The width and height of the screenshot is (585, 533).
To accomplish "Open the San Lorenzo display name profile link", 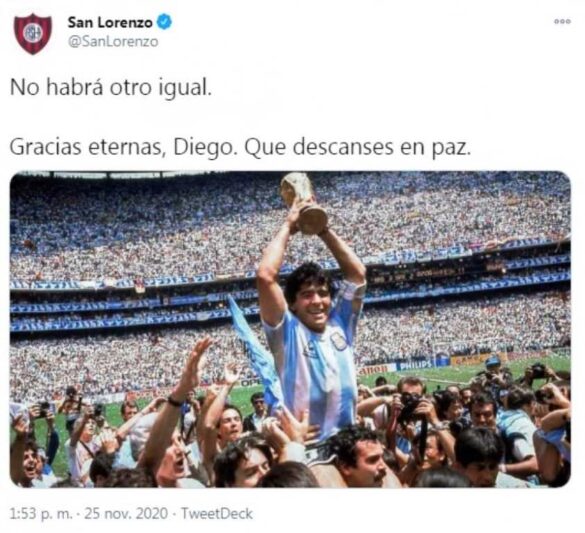I will coord(110,22).
